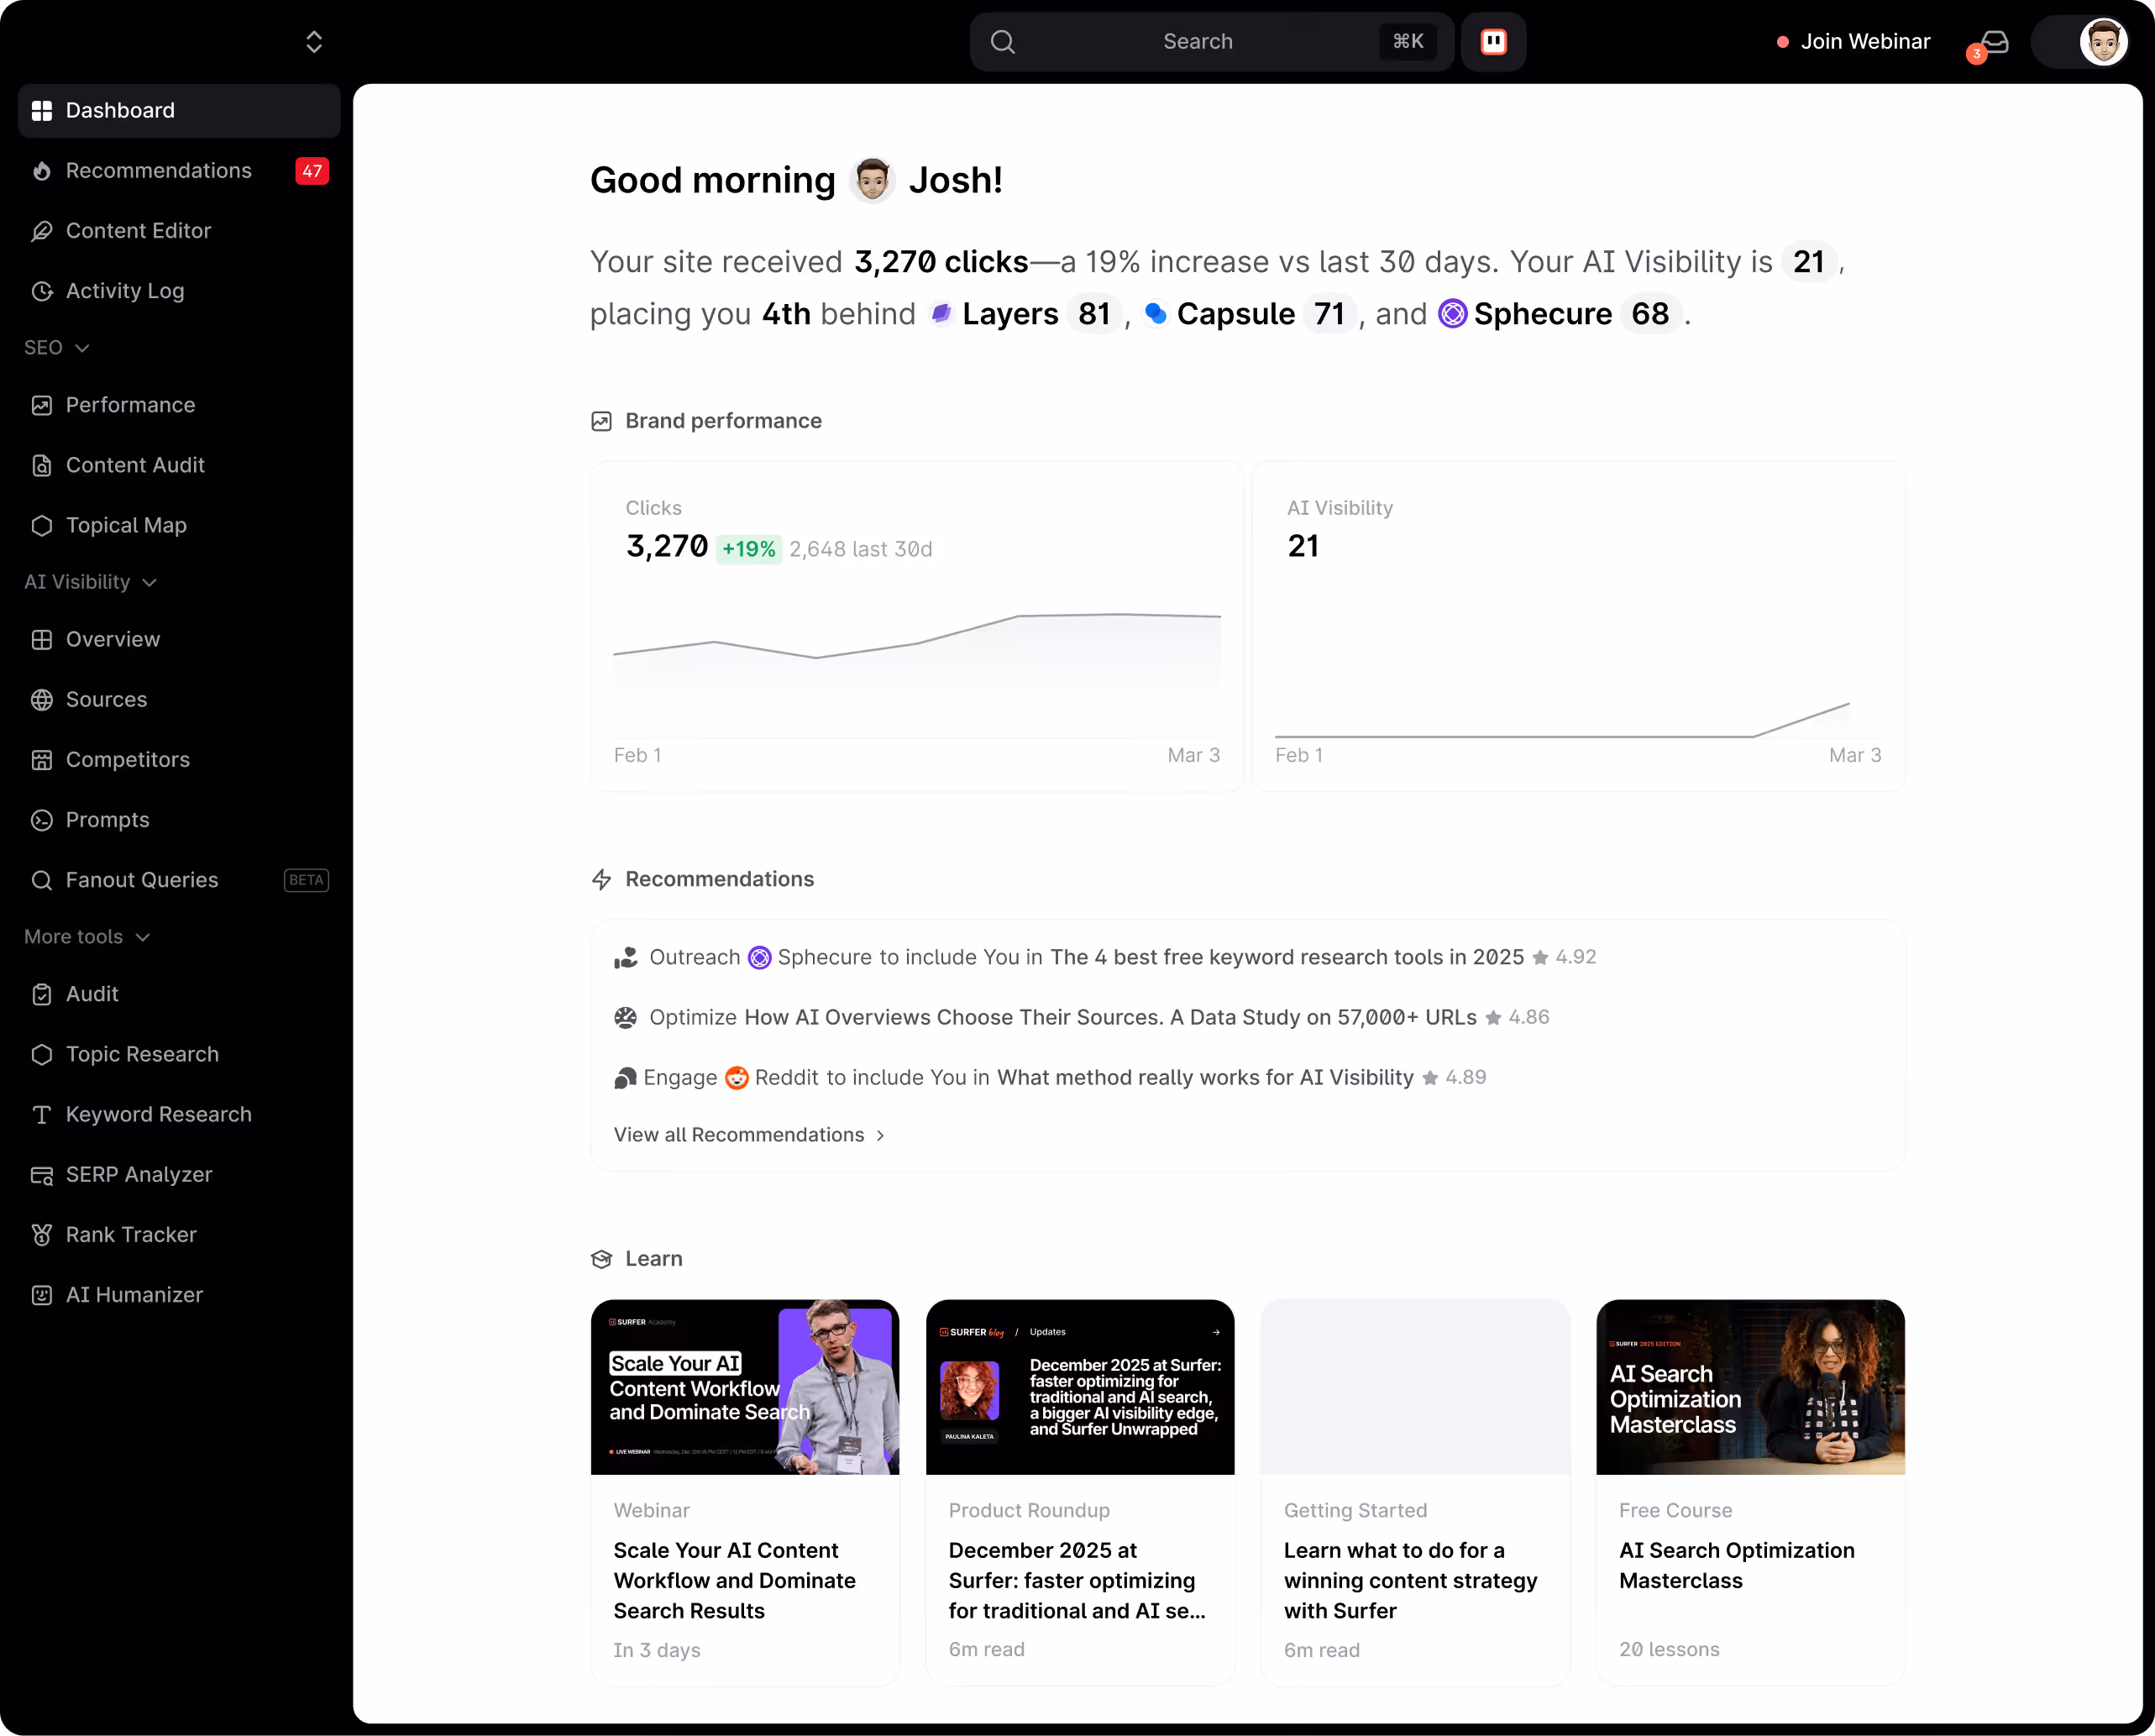Click the 47 badge on Recommendations
2155x1736 pixels.
[312, 171]
